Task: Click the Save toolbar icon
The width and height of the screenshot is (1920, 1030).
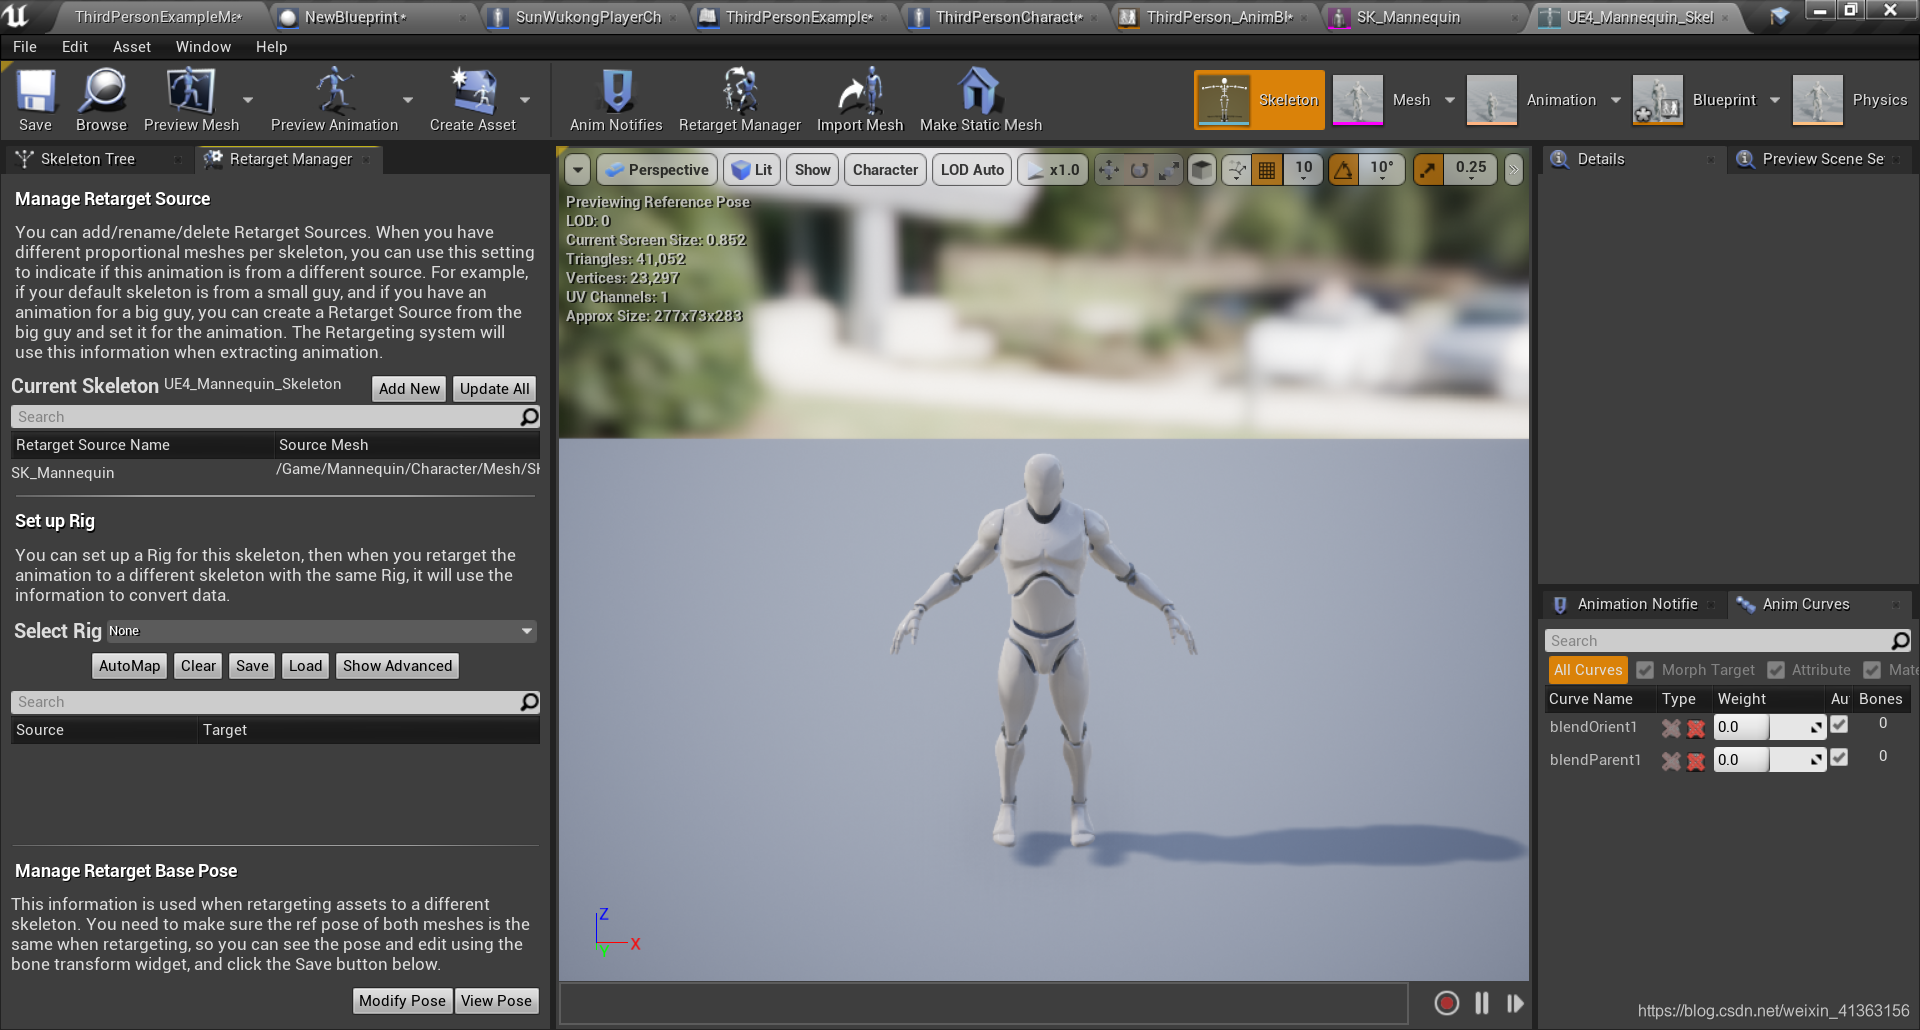Action: [36, 92]
